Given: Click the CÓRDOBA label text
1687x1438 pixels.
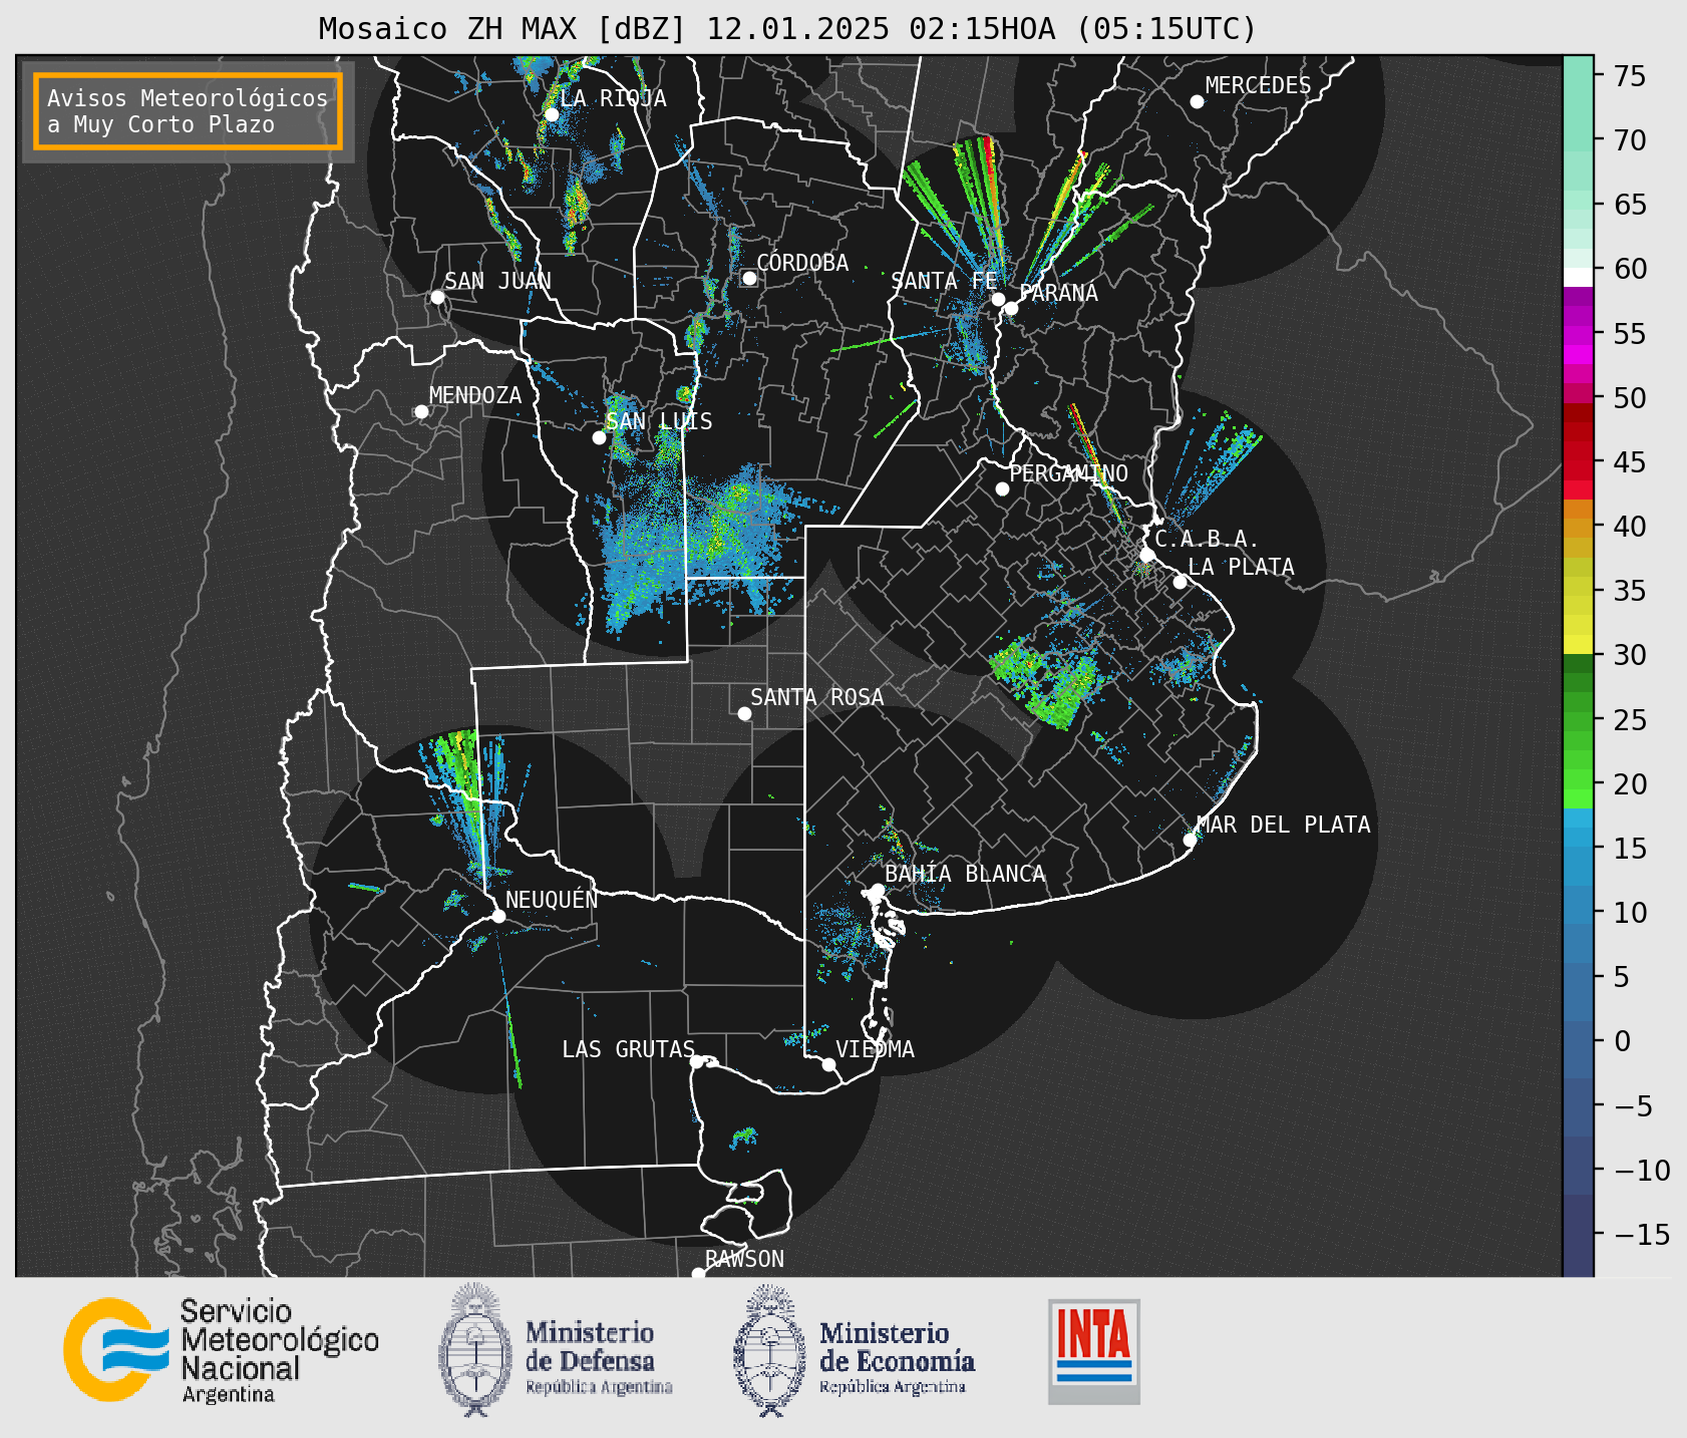Looking at the screenshot, I should [x=803, y=262].
